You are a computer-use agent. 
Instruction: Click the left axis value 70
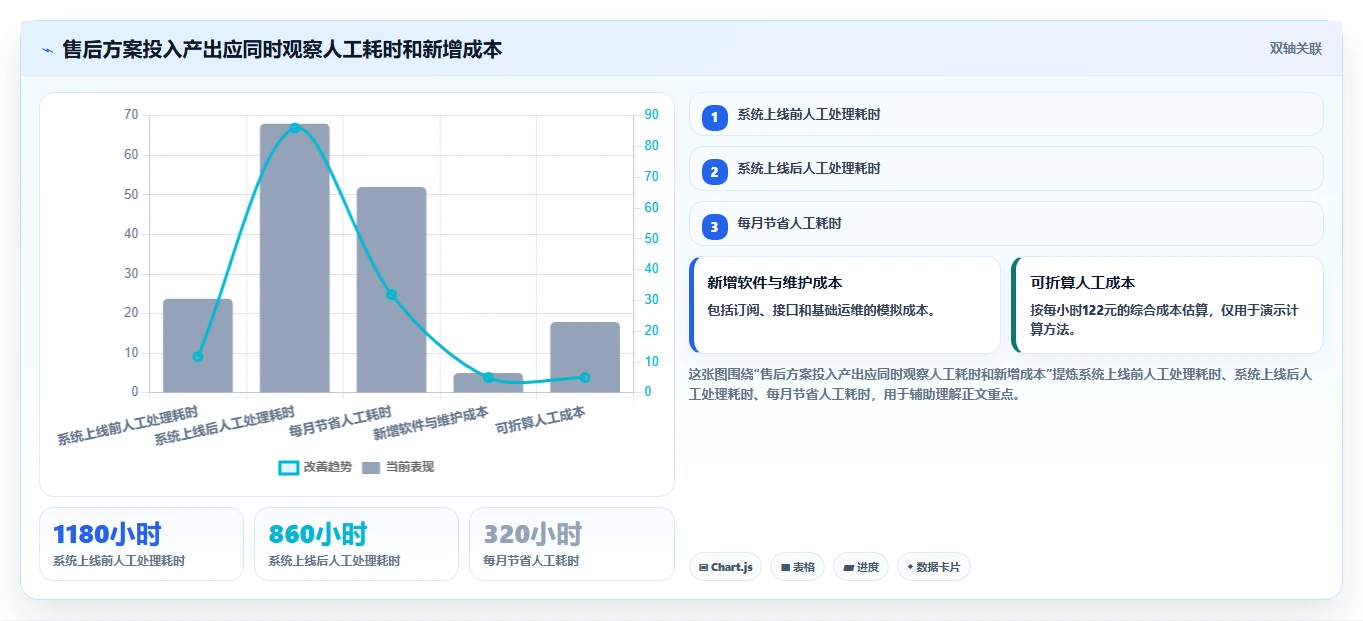pos(131,115)
